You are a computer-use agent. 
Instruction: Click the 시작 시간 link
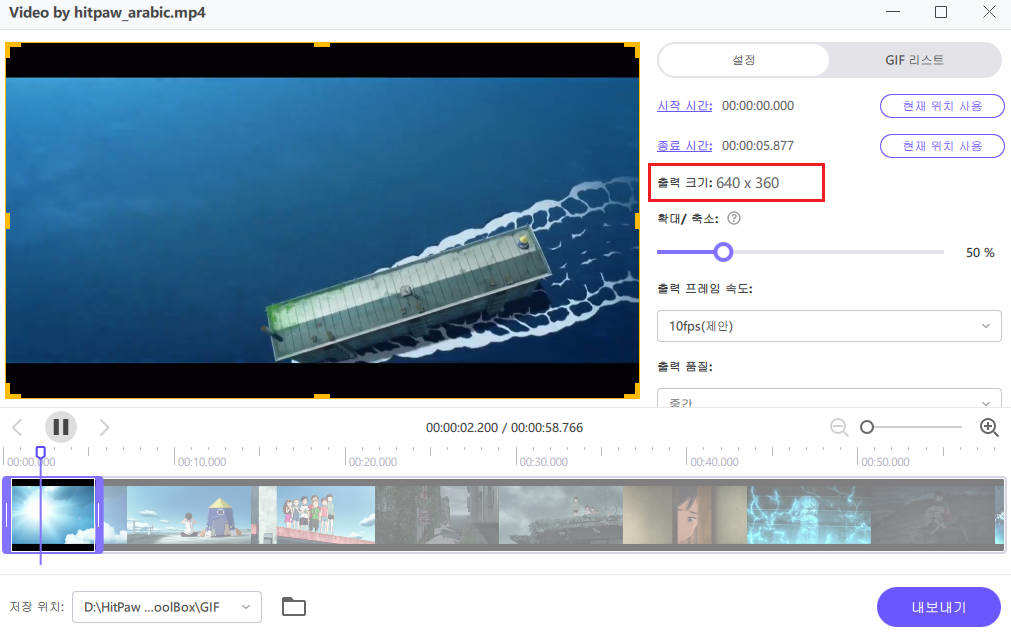tap(684, 106)
